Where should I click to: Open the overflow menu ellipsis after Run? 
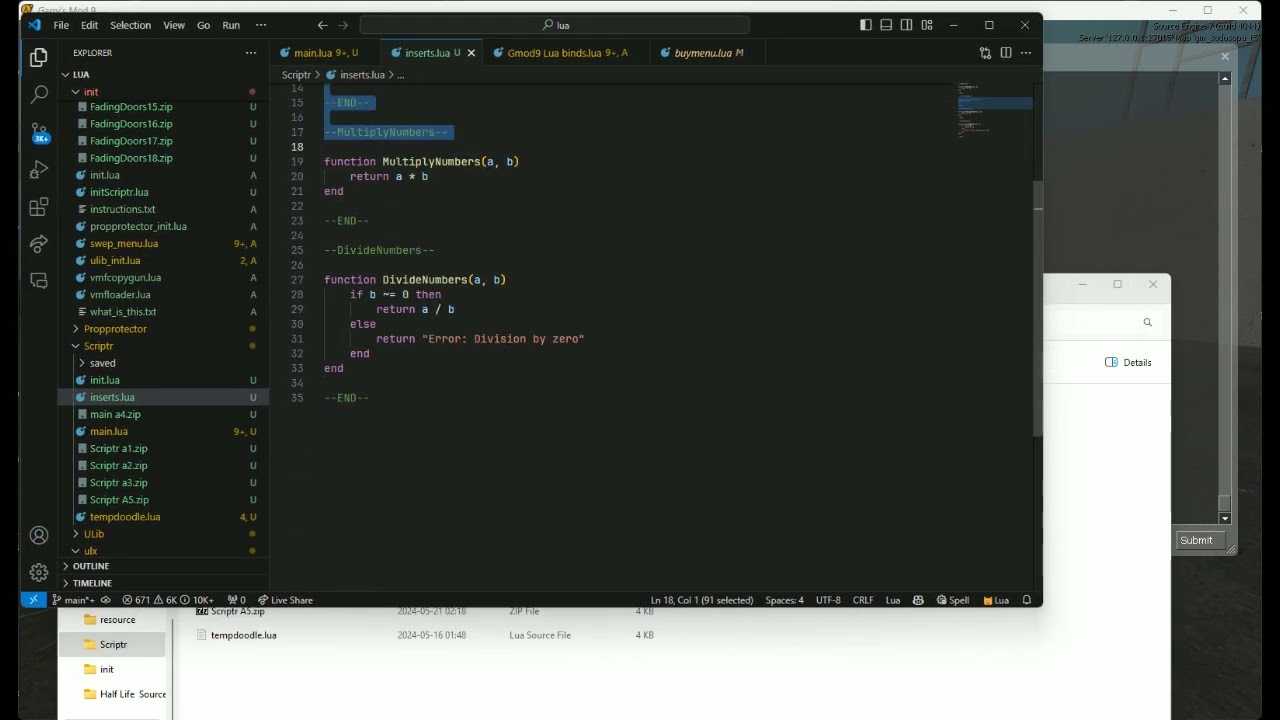261,25
